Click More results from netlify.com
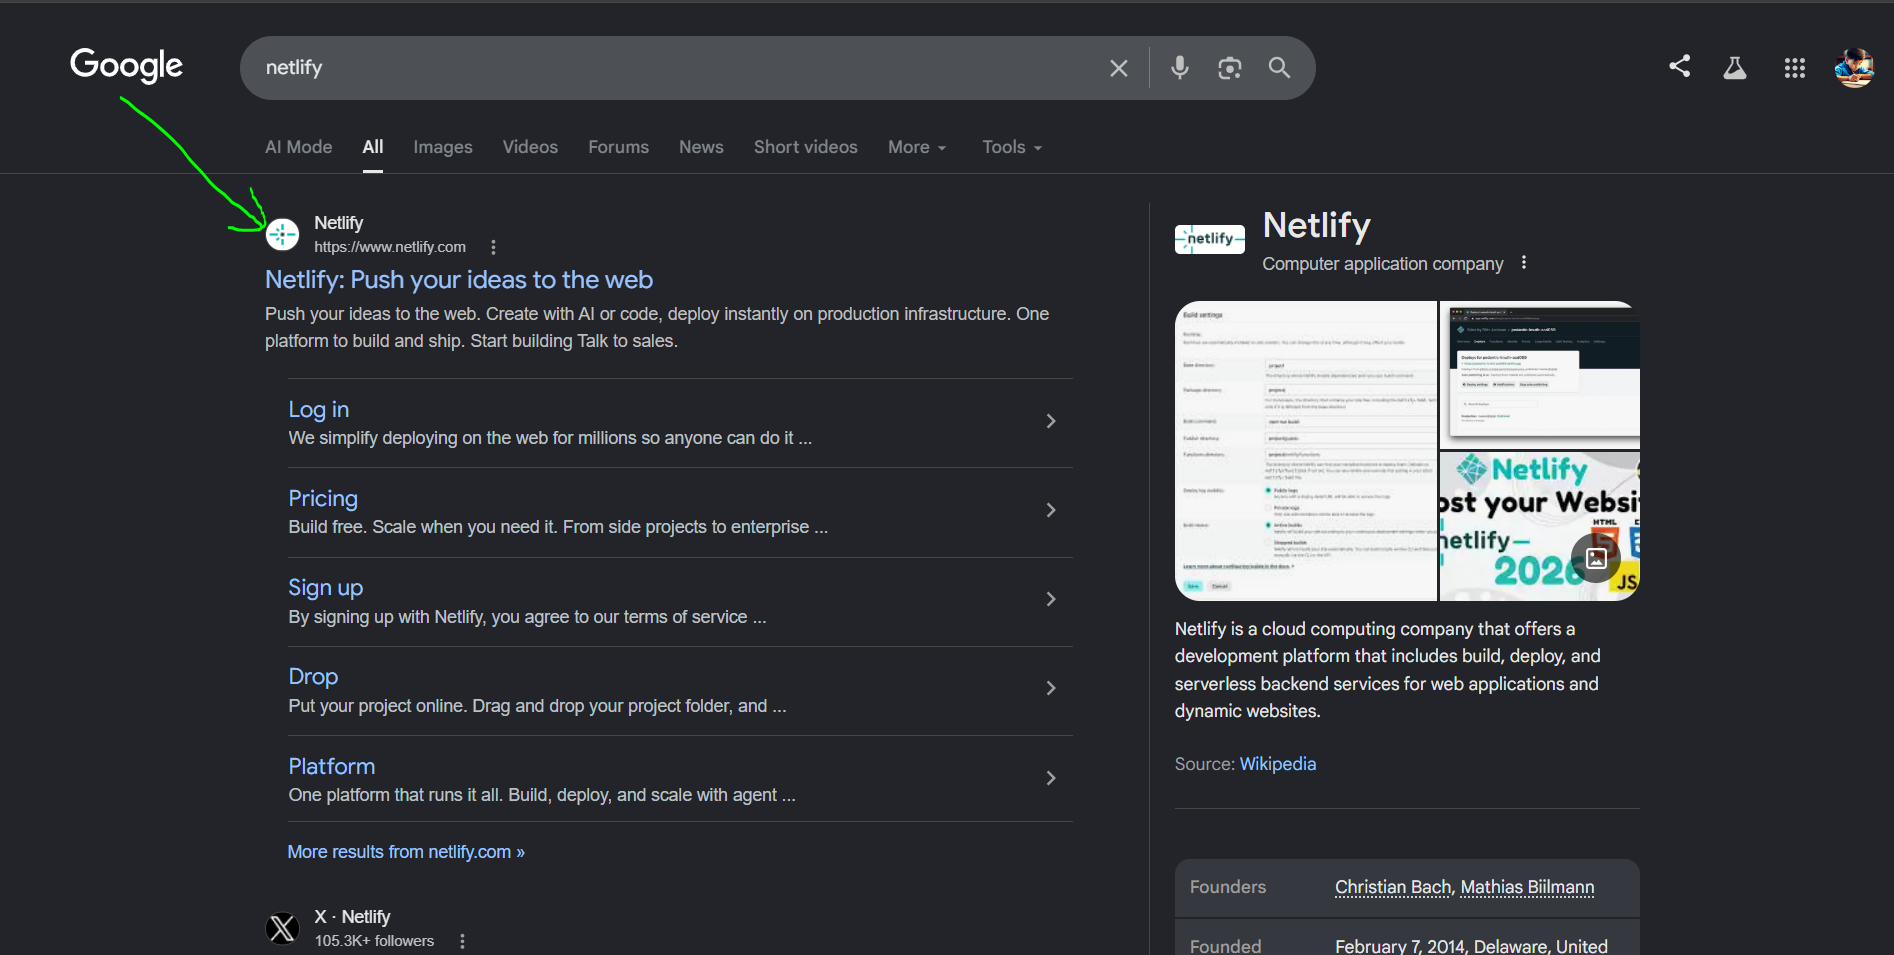Image resolution: width=1894 pixels, height=955 pixels. pos(406,852)
